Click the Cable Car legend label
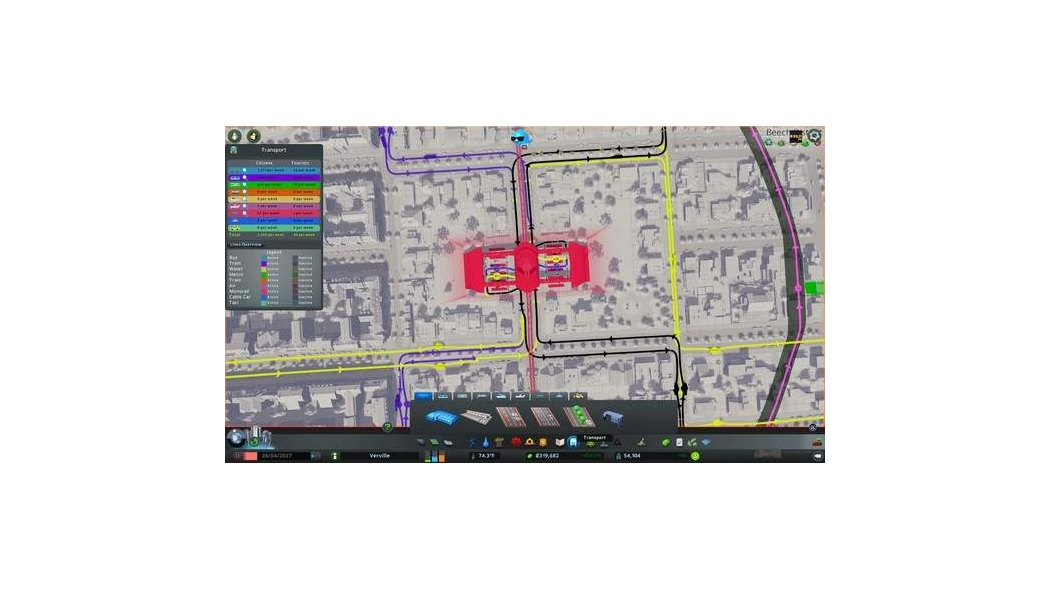 [240, 297]
